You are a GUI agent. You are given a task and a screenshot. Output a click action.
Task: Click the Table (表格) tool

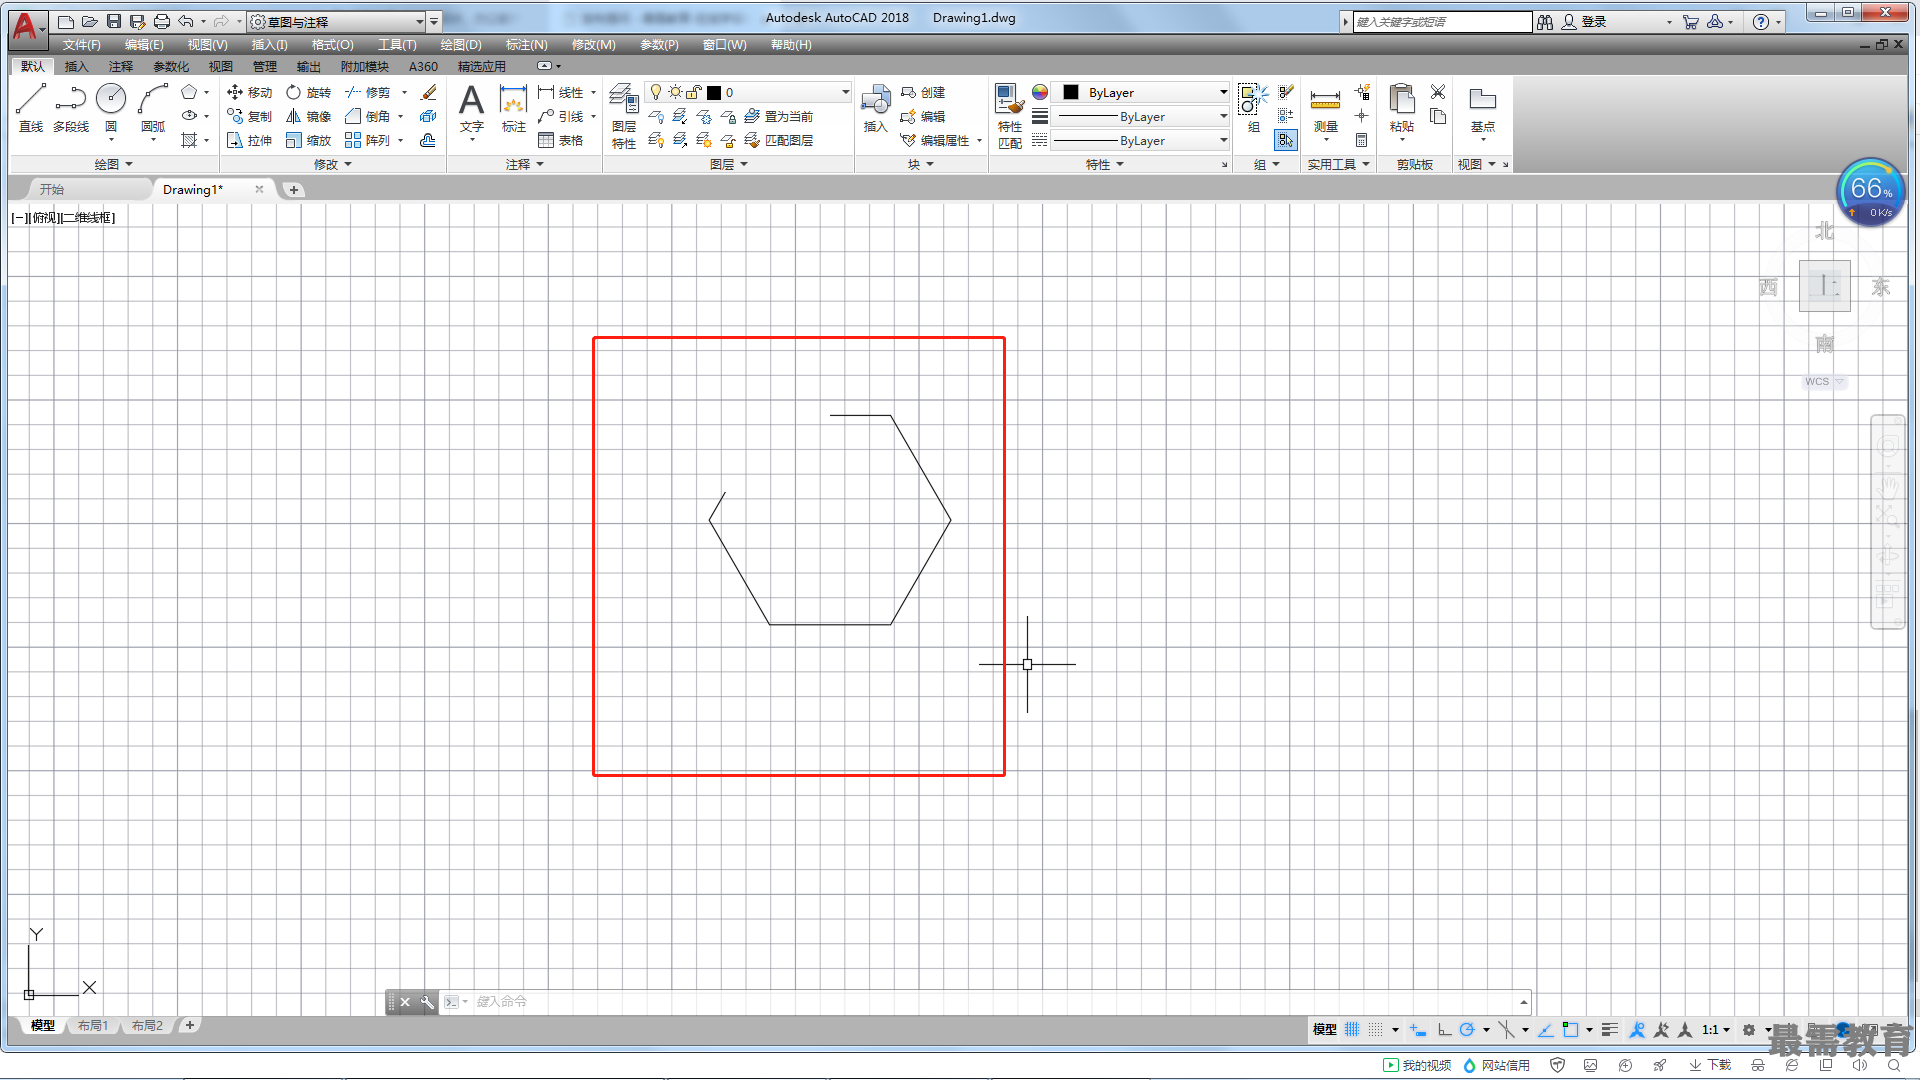pyautogui.click(x=561, y=140)
